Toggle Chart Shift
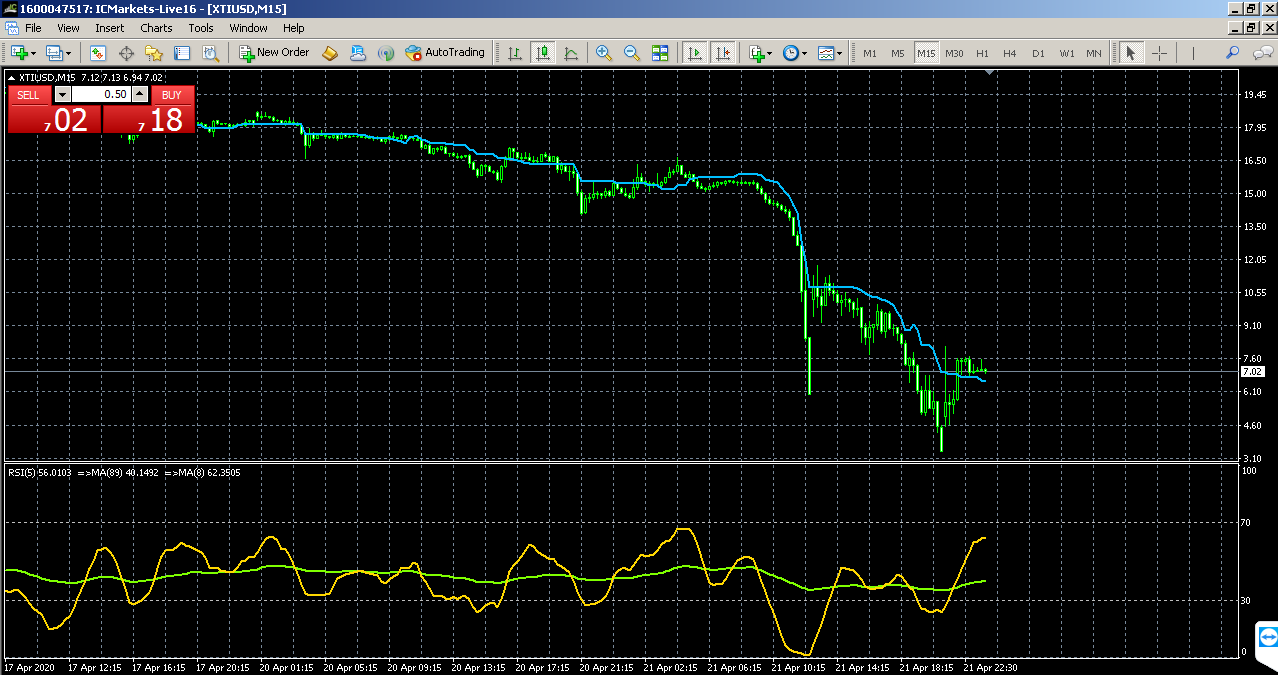 (722, 53)
